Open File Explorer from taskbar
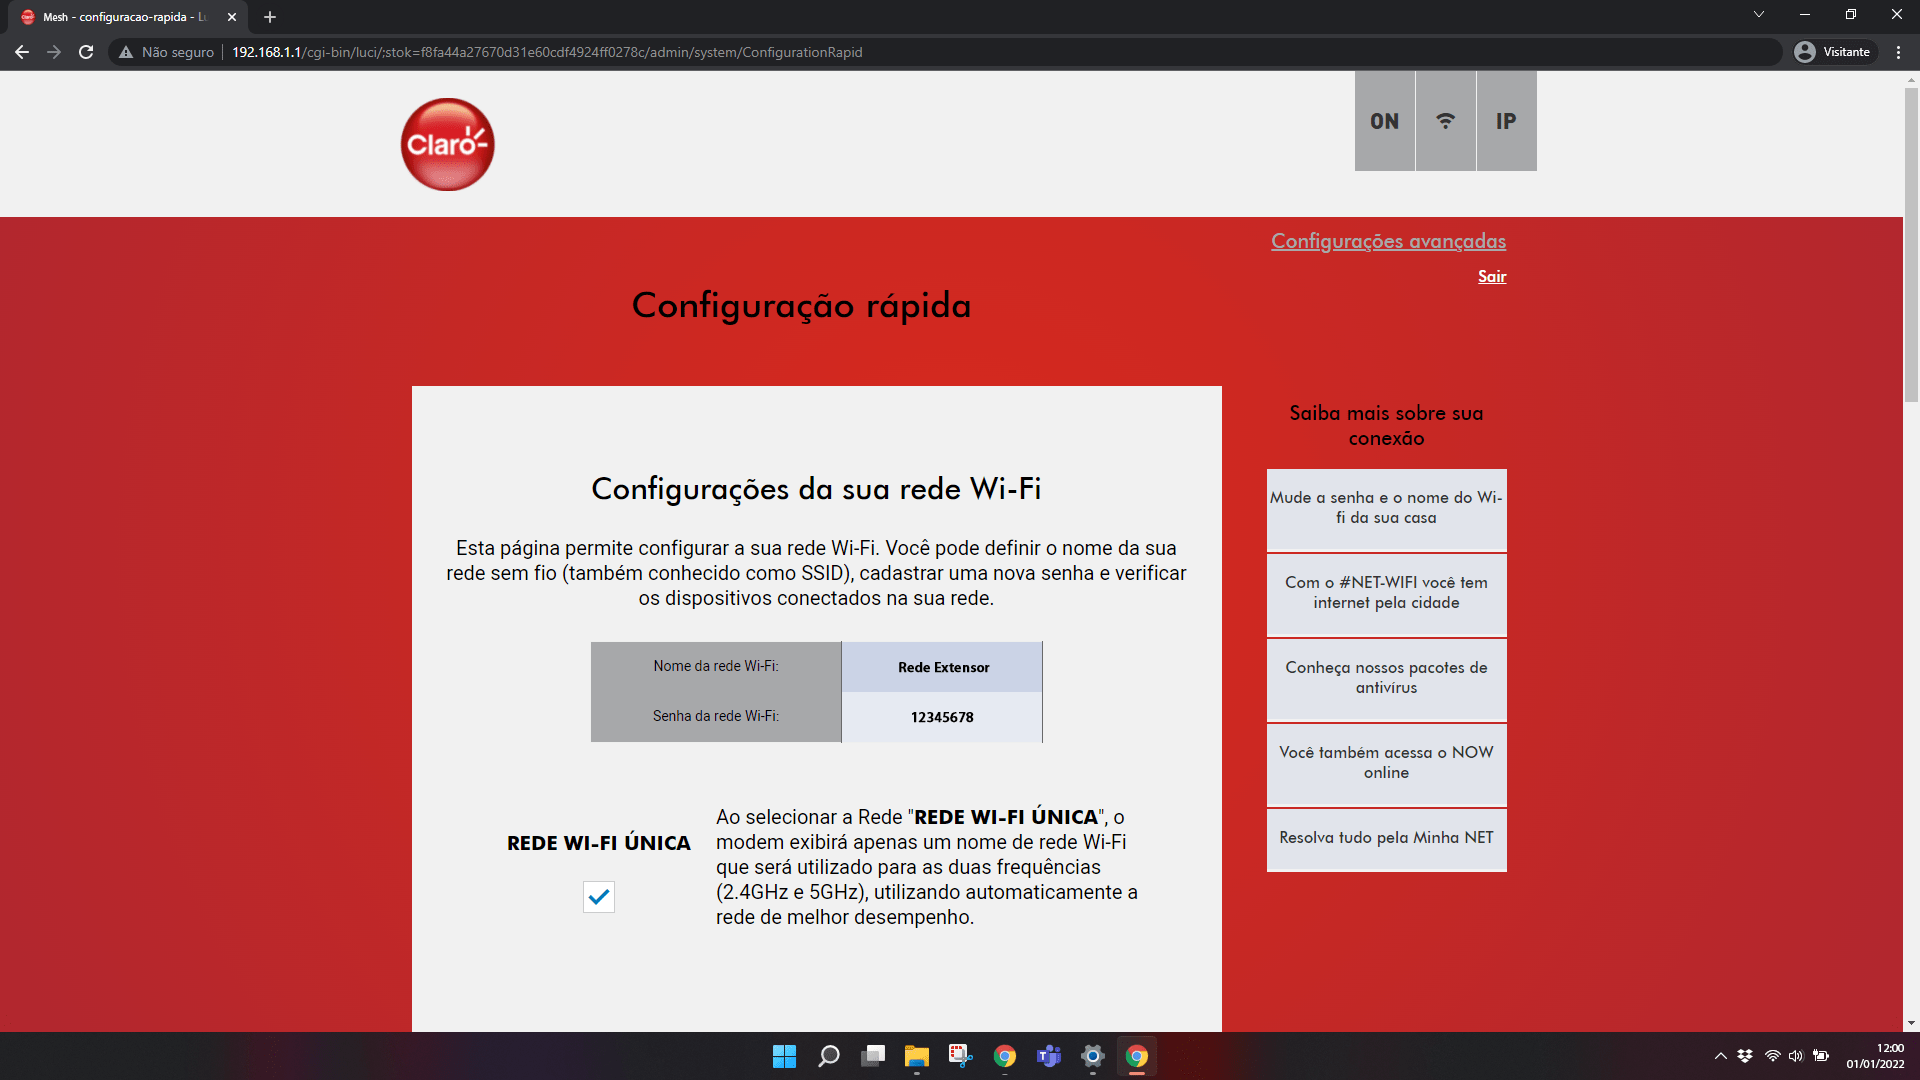 [916, 1056]
